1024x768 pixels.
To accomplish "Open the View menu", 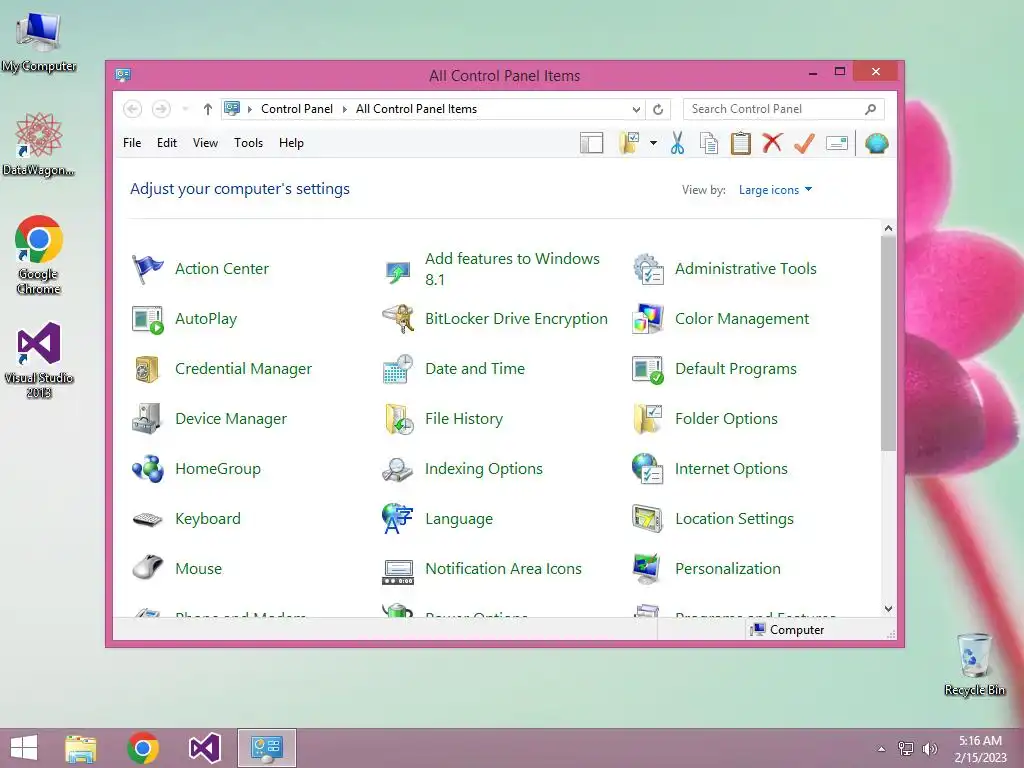I will [205, 143].
